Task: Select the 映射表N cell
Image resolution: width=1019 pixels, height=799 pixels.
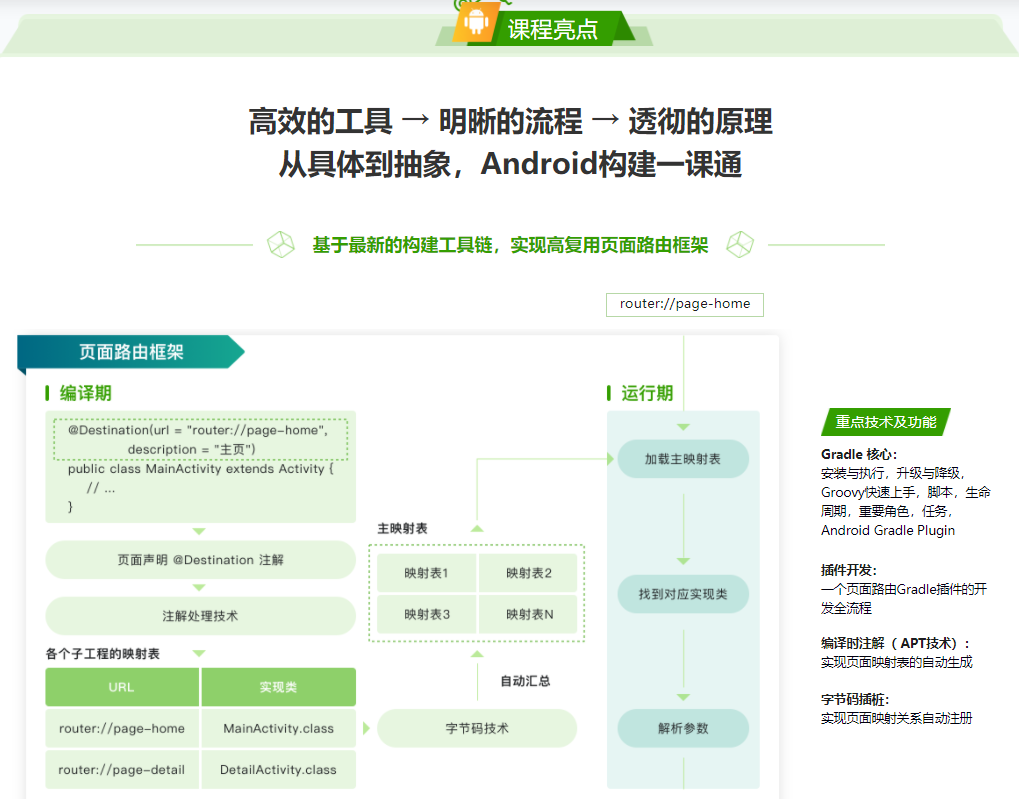Action: coord(529,614)
